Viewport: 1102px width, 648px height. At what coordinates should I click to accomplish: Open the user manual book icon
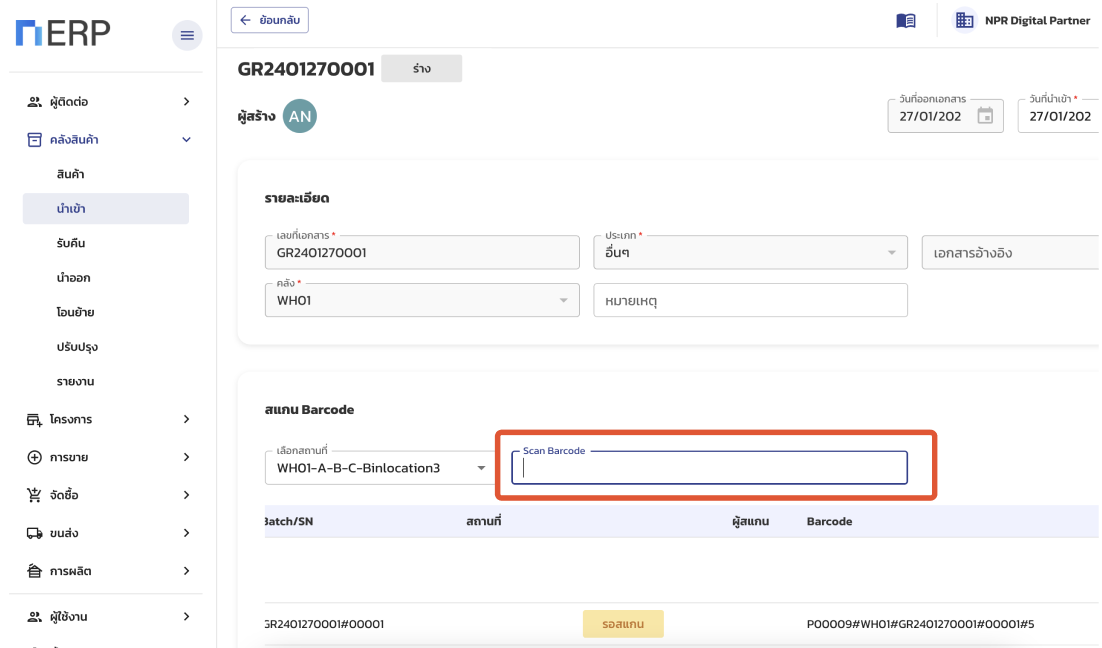(x=906, y=21)
